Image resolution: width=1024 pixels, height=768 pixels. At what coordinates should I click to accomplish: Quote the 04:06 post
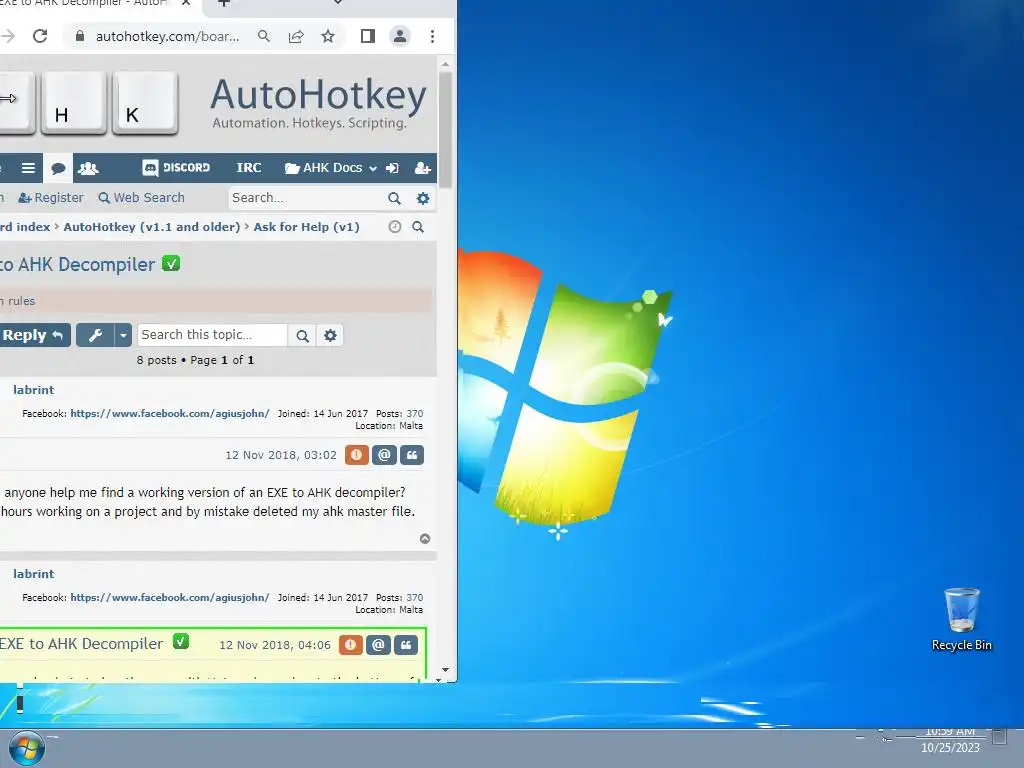coord(406,645)
